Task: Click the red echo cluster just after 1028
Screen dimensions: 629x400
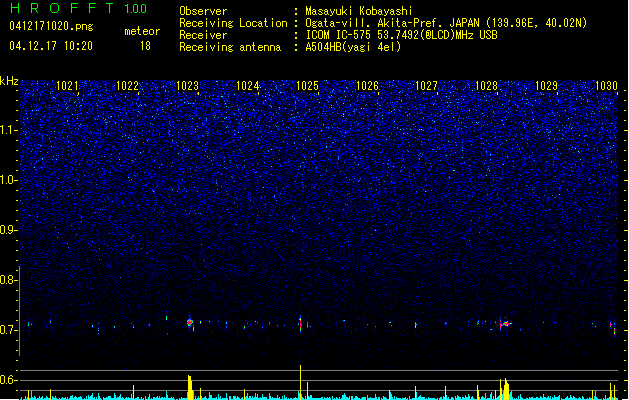Action: coord(506,323)
